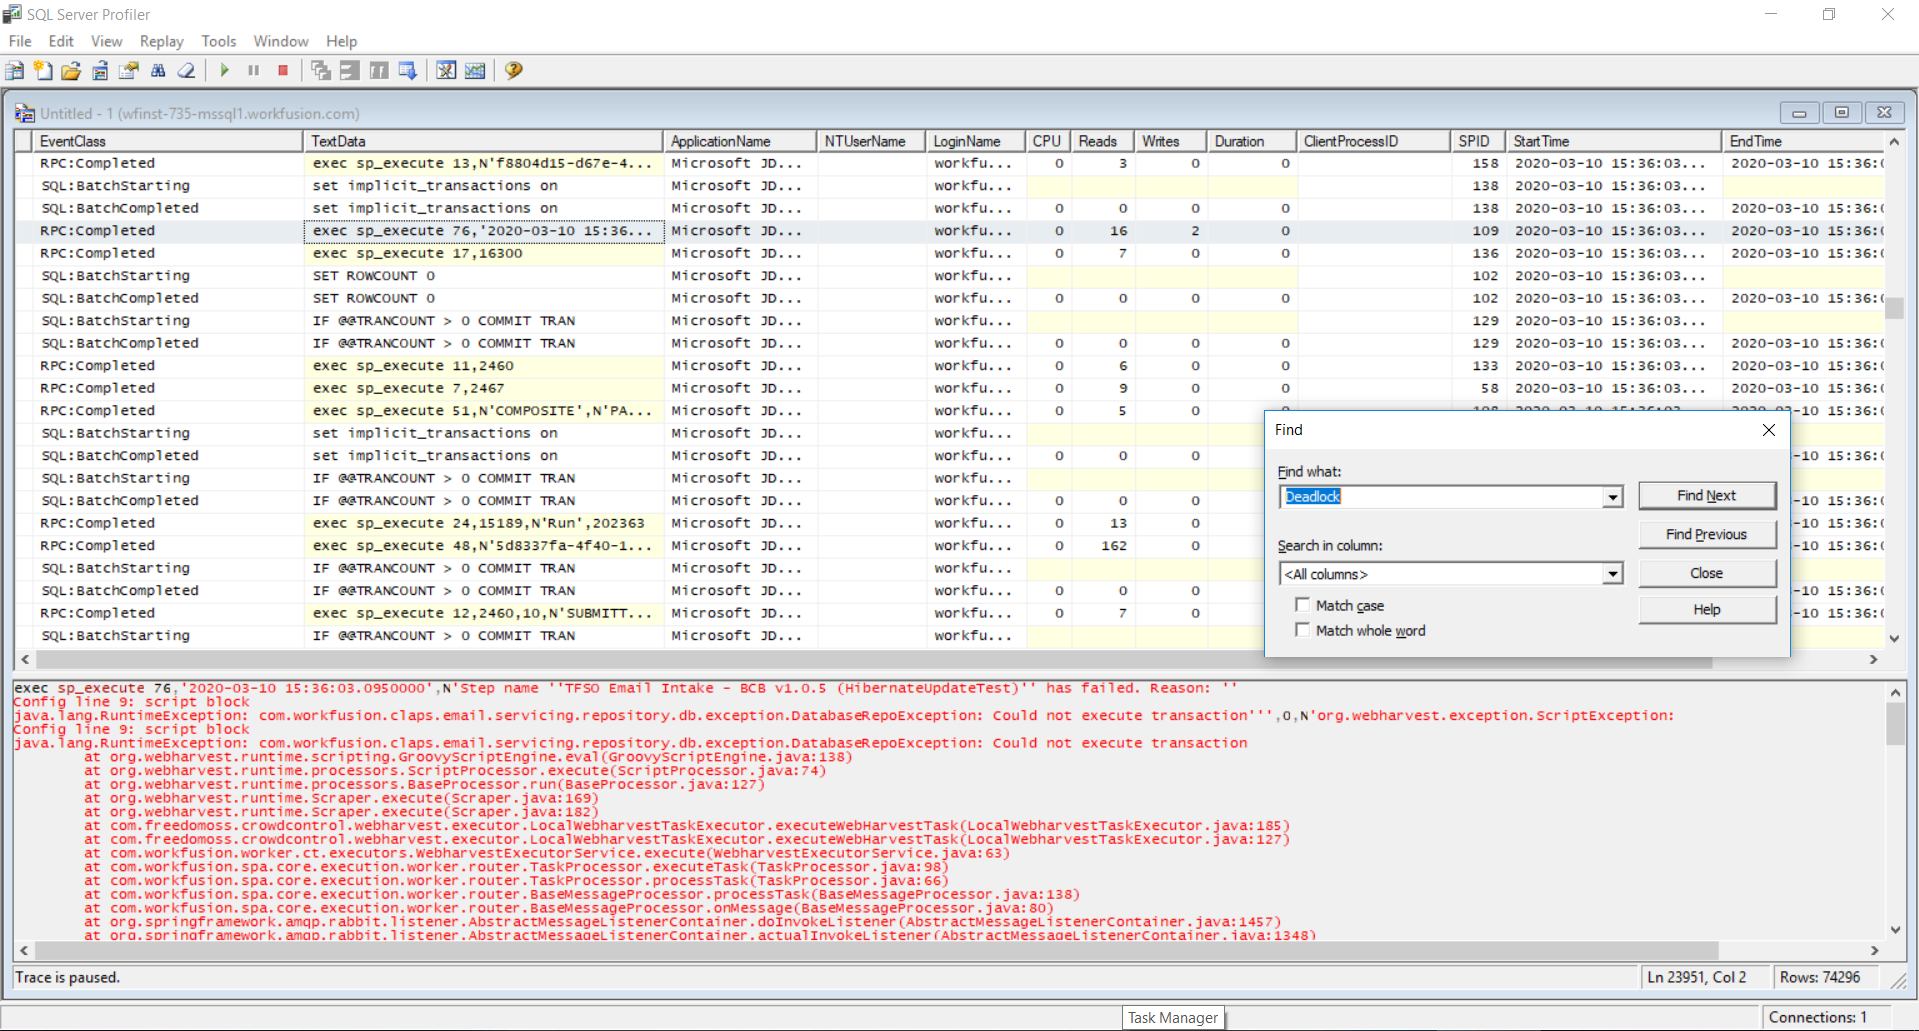Open the Replay menu

tap(162, 41)
